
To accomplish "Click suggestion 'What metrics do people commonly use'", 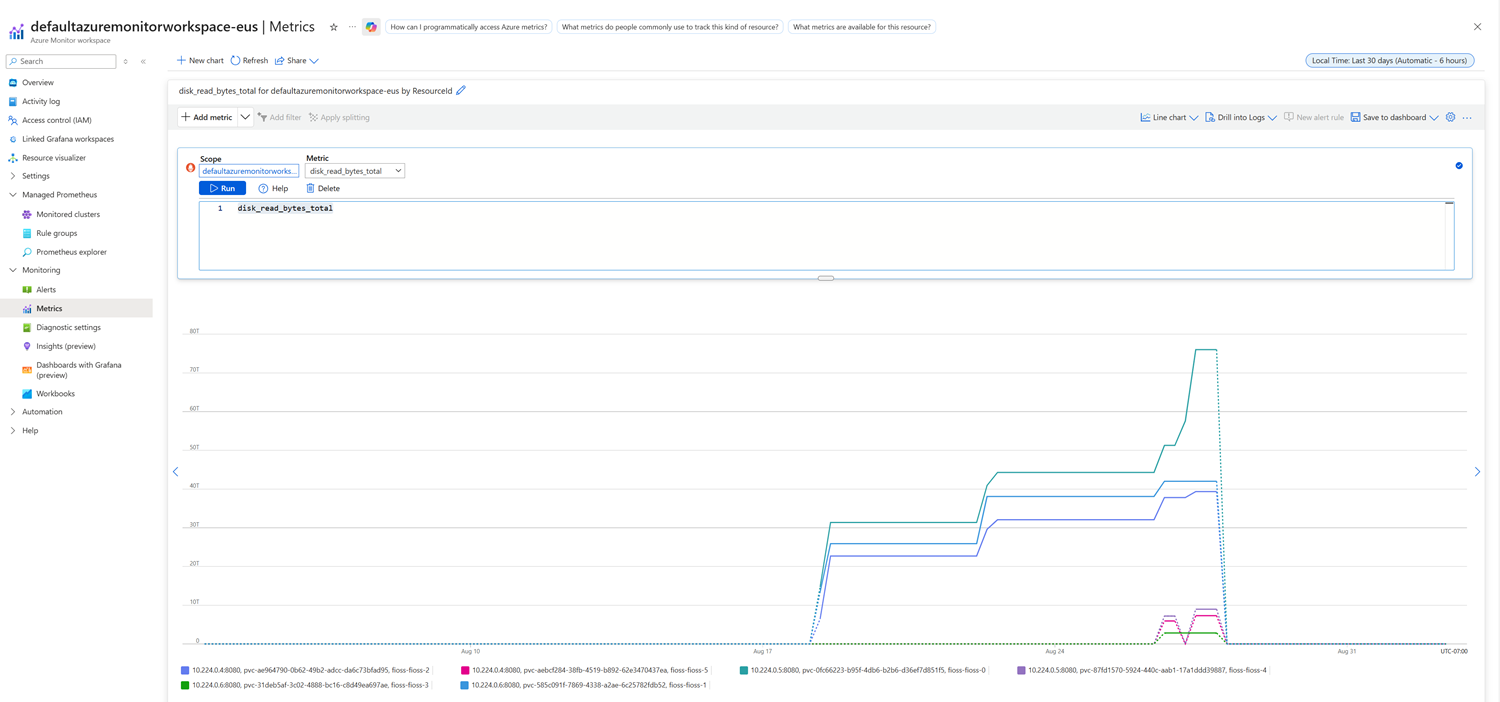I will tap(670, 27).
